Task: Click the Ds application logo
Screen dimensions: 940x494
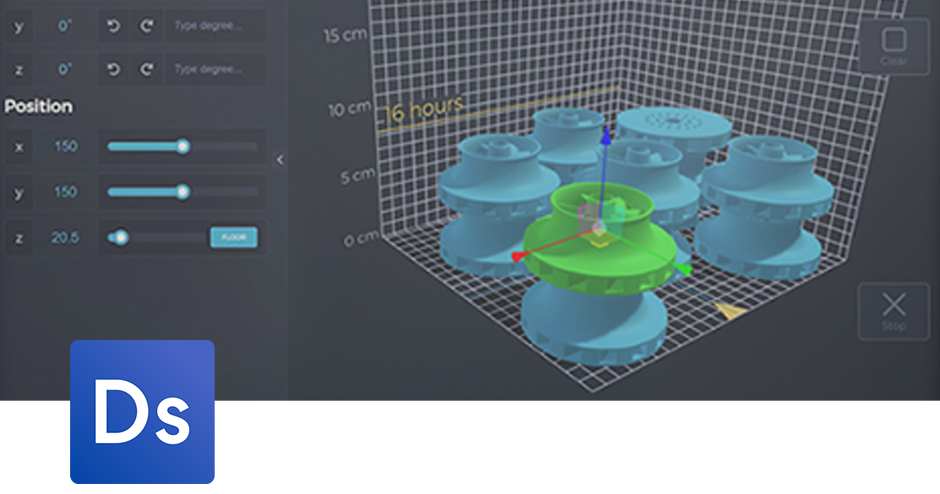Action: pyautogui.click(x=142, y=411)
